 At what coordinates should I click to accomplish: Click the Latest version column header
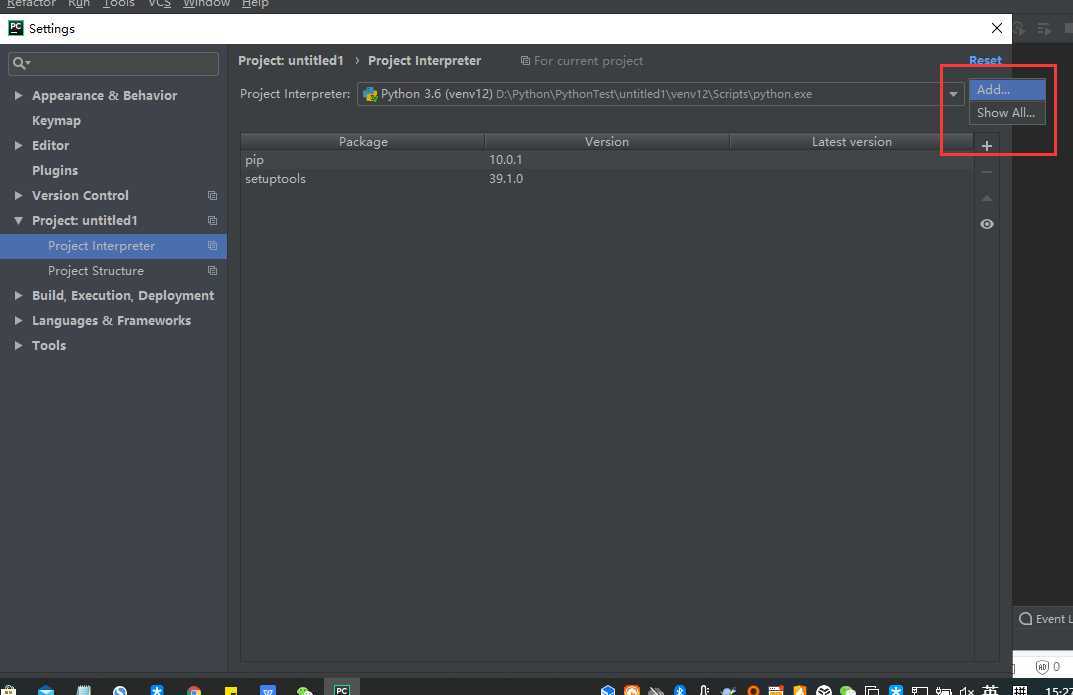(851, 142)
